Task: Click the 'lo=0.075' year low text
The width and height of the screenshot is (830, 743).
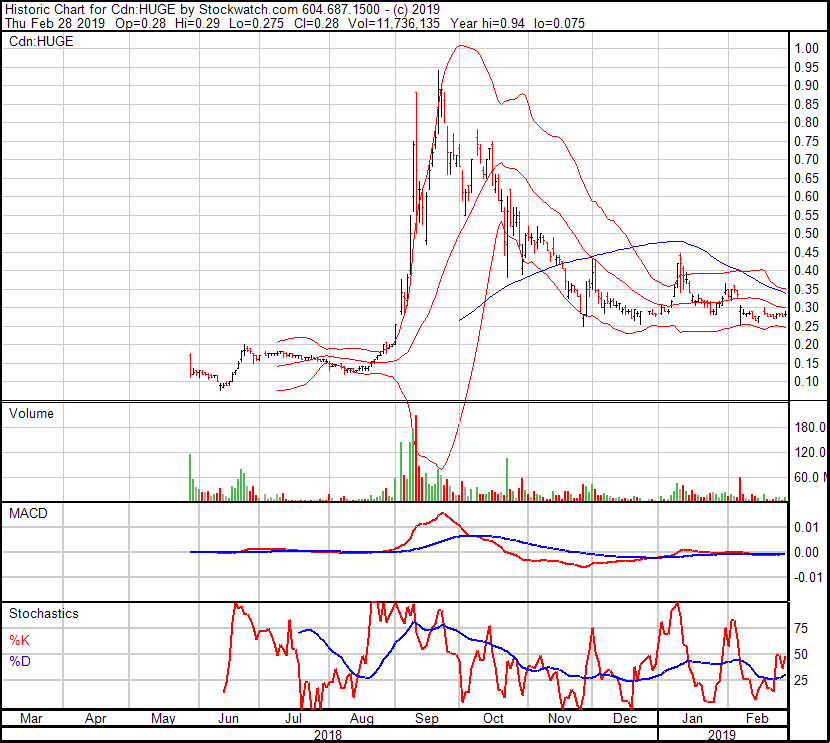Action: [x=560, y=23]
